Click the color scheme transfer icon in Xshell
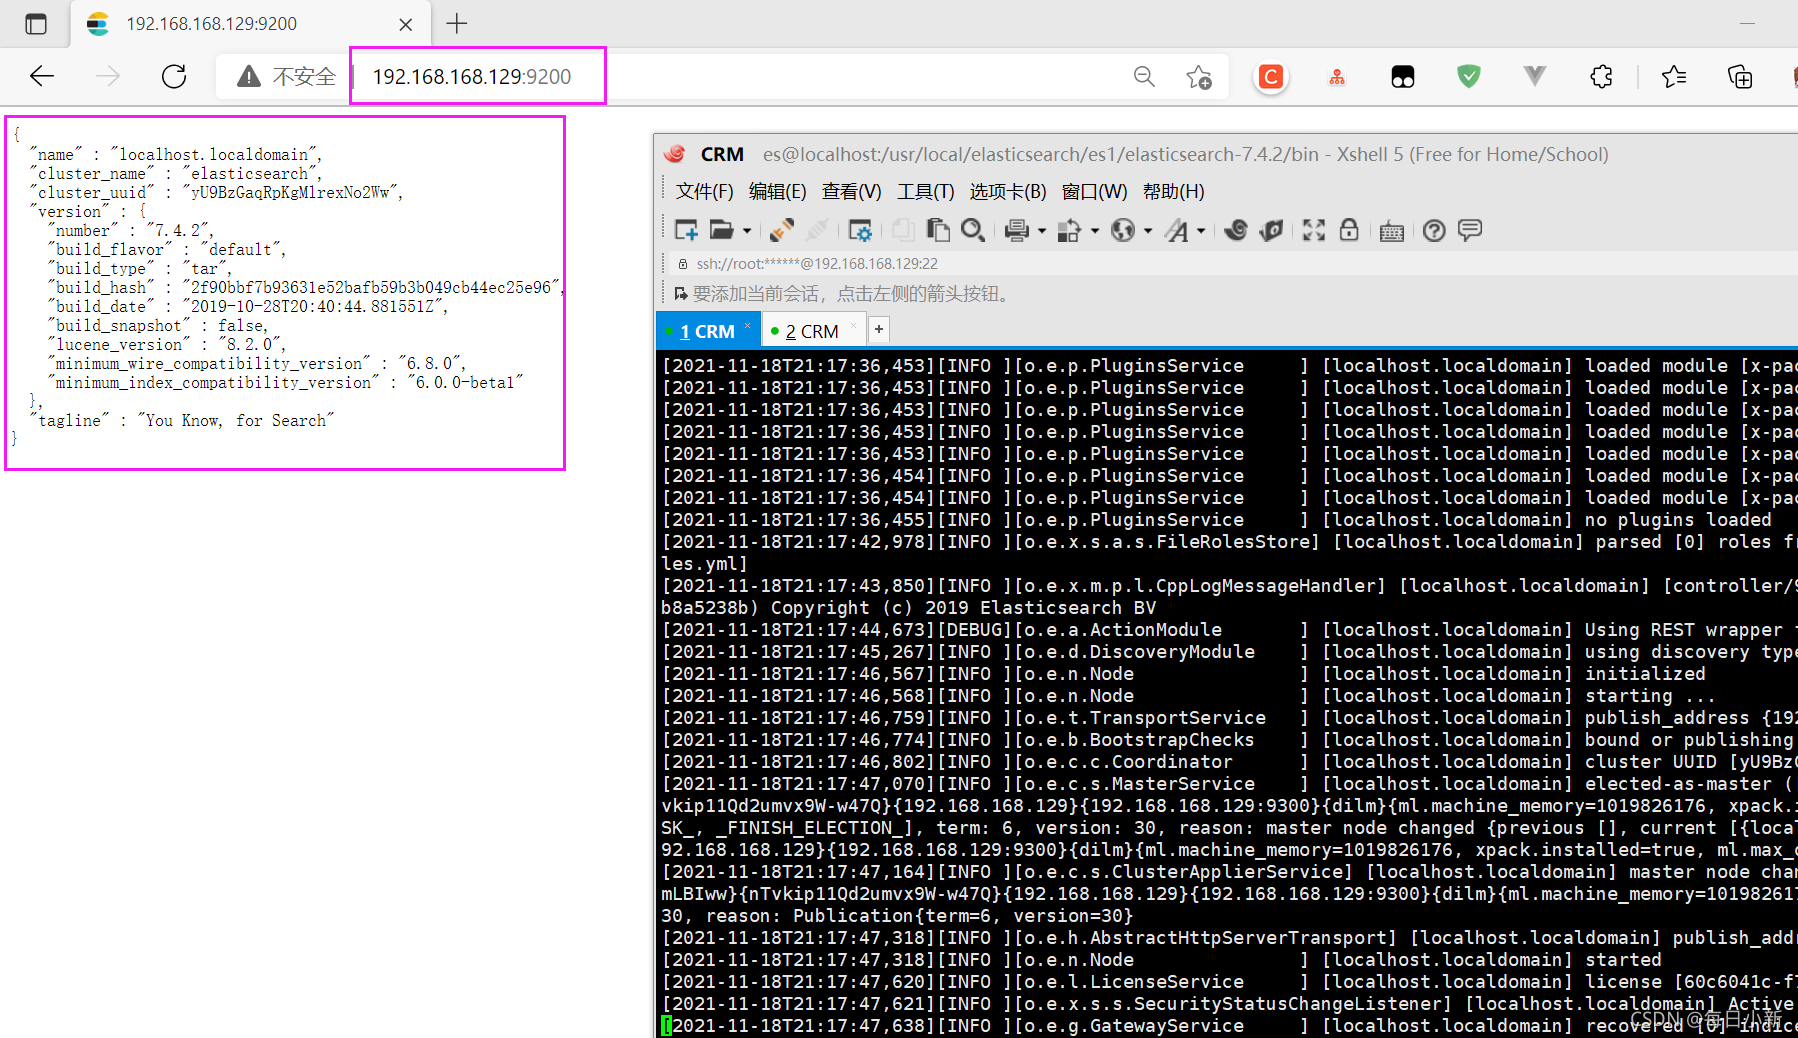 (x=1069, y=231)
